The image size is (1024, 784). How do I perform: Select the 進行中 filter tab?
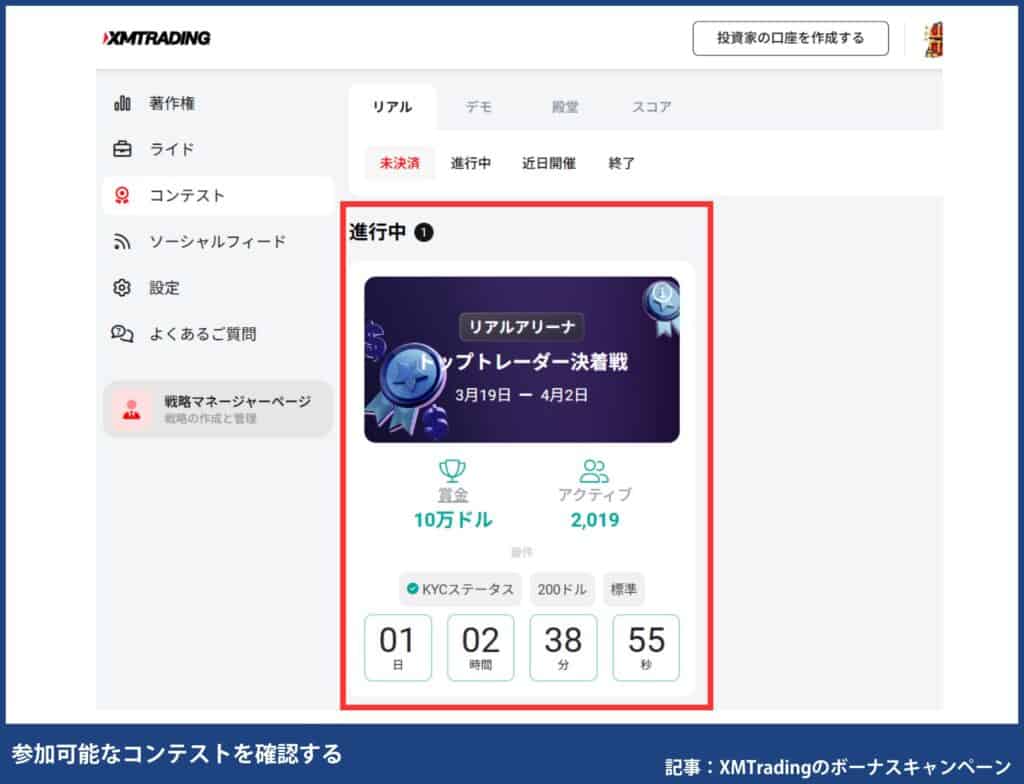(471, 163)
